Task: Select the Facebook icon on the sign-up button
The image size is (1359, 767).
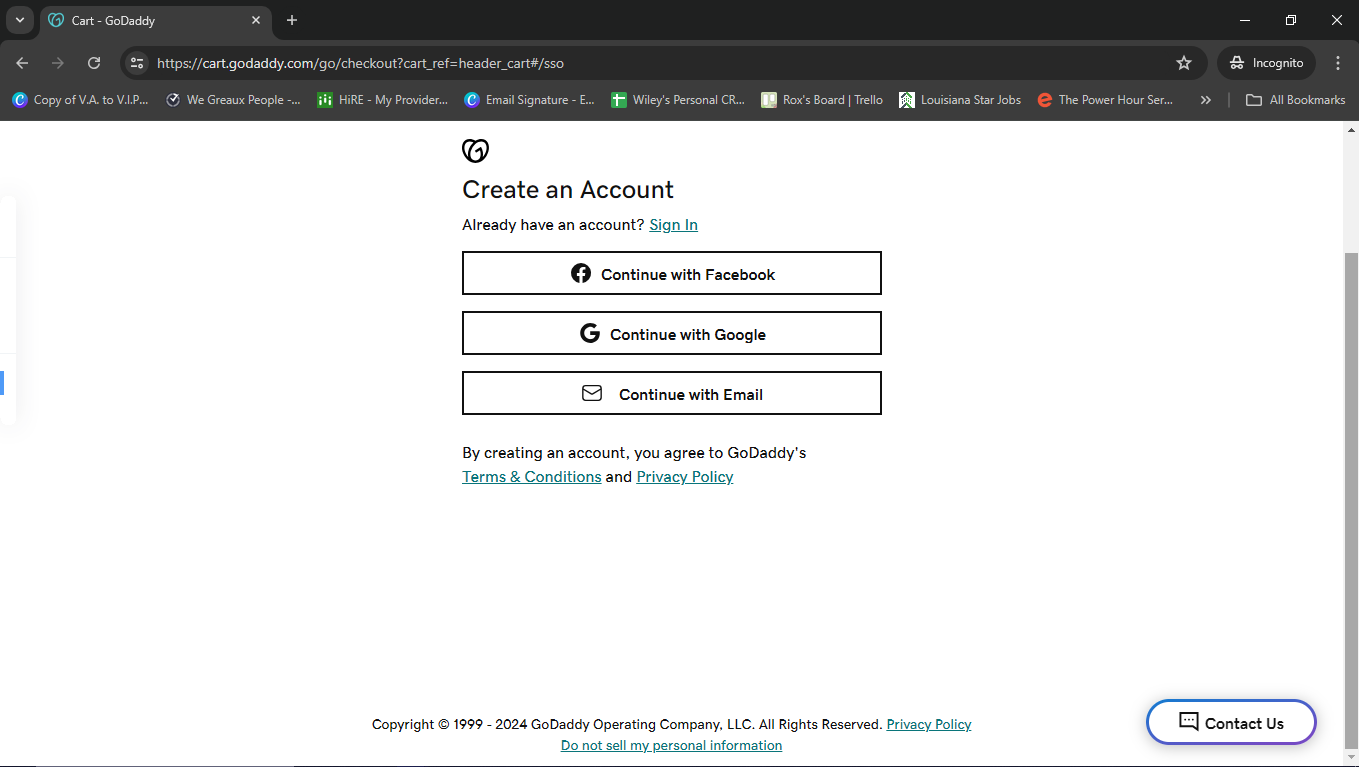Action: coord(581,273)
